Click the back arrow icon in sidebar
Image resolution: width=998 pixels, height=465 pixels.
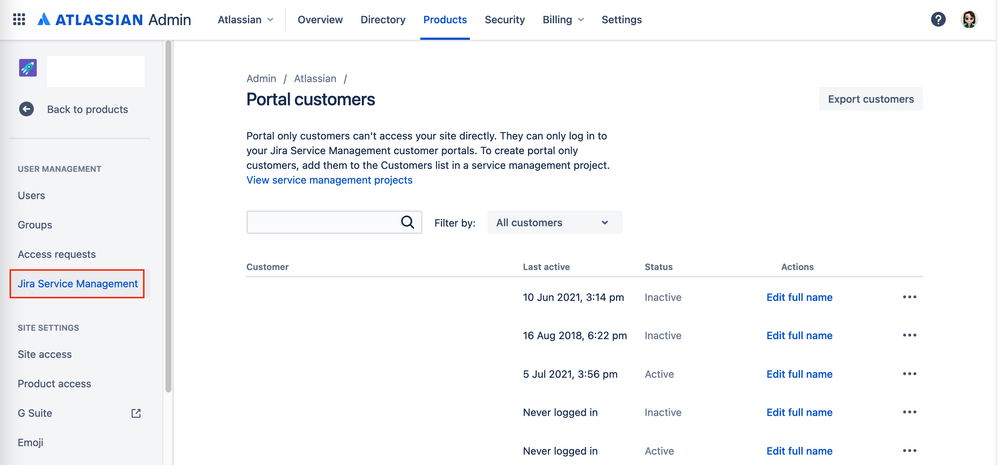point(27,109)
